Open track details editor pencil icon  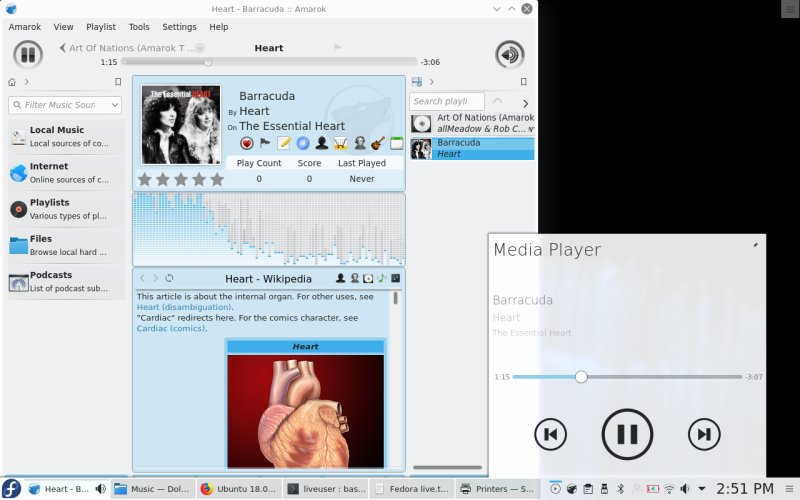click(284, 143)
